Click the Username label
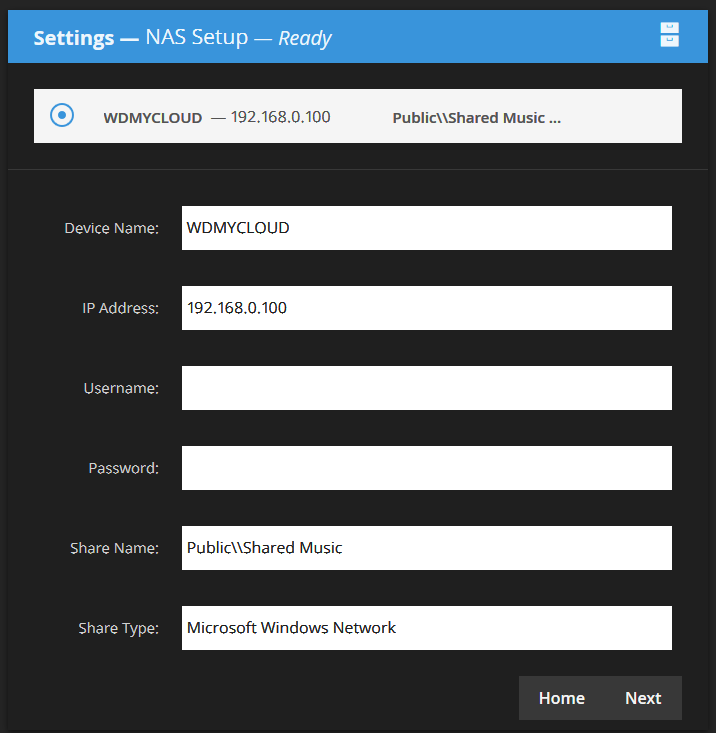Screen dimensions: 716x733 pyautogui.click(x=121, y=388)
